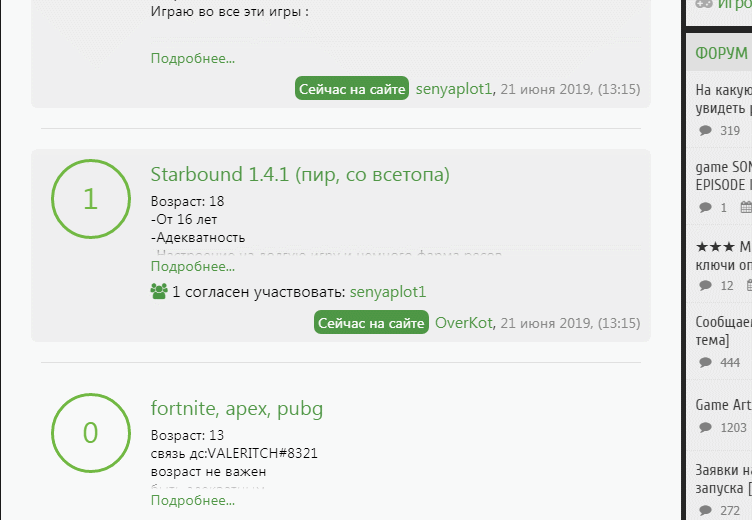The image size is (752, 520).
Task: Open senyaplot1 author link in top post
Action: [x=454, y=89]
